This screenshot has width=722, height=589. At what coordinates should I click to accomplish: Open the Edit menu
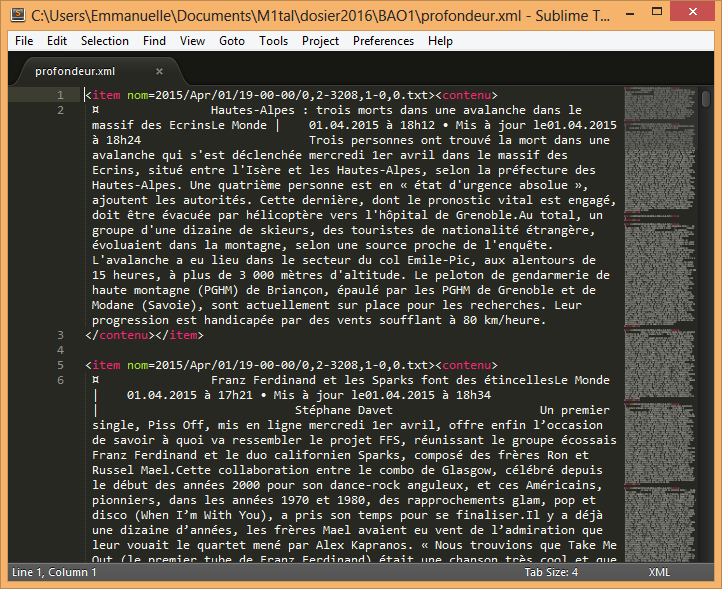[57, 41]
